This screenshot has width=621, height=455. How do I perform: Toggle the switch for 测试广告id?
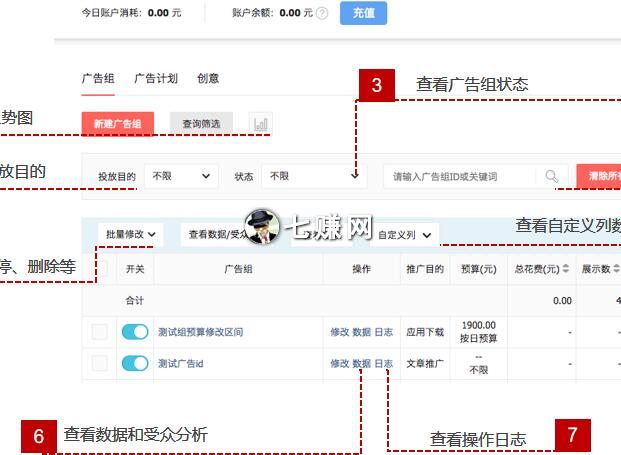click(135, 363)
